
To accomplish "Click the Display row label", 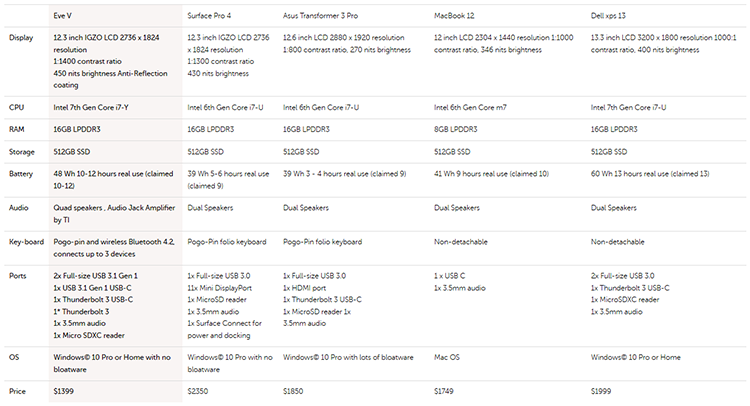I will 22,37.
